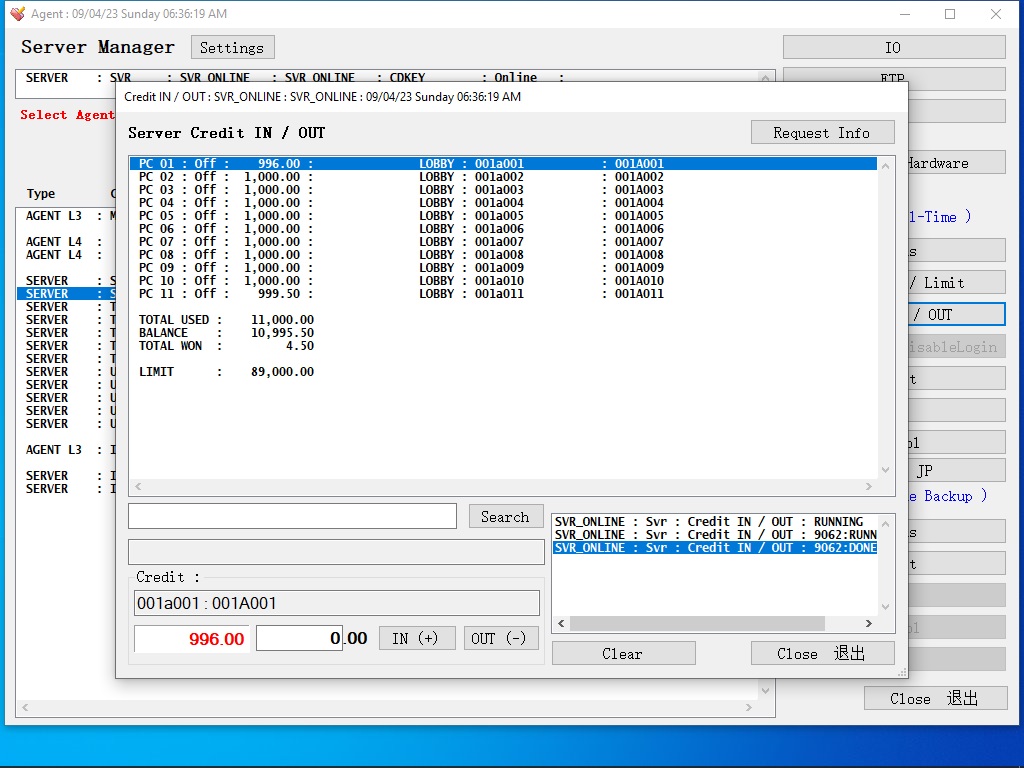The image size is (1024, 768).
Task: Maximize the Agent main window
Action: [x=950, y=14]
